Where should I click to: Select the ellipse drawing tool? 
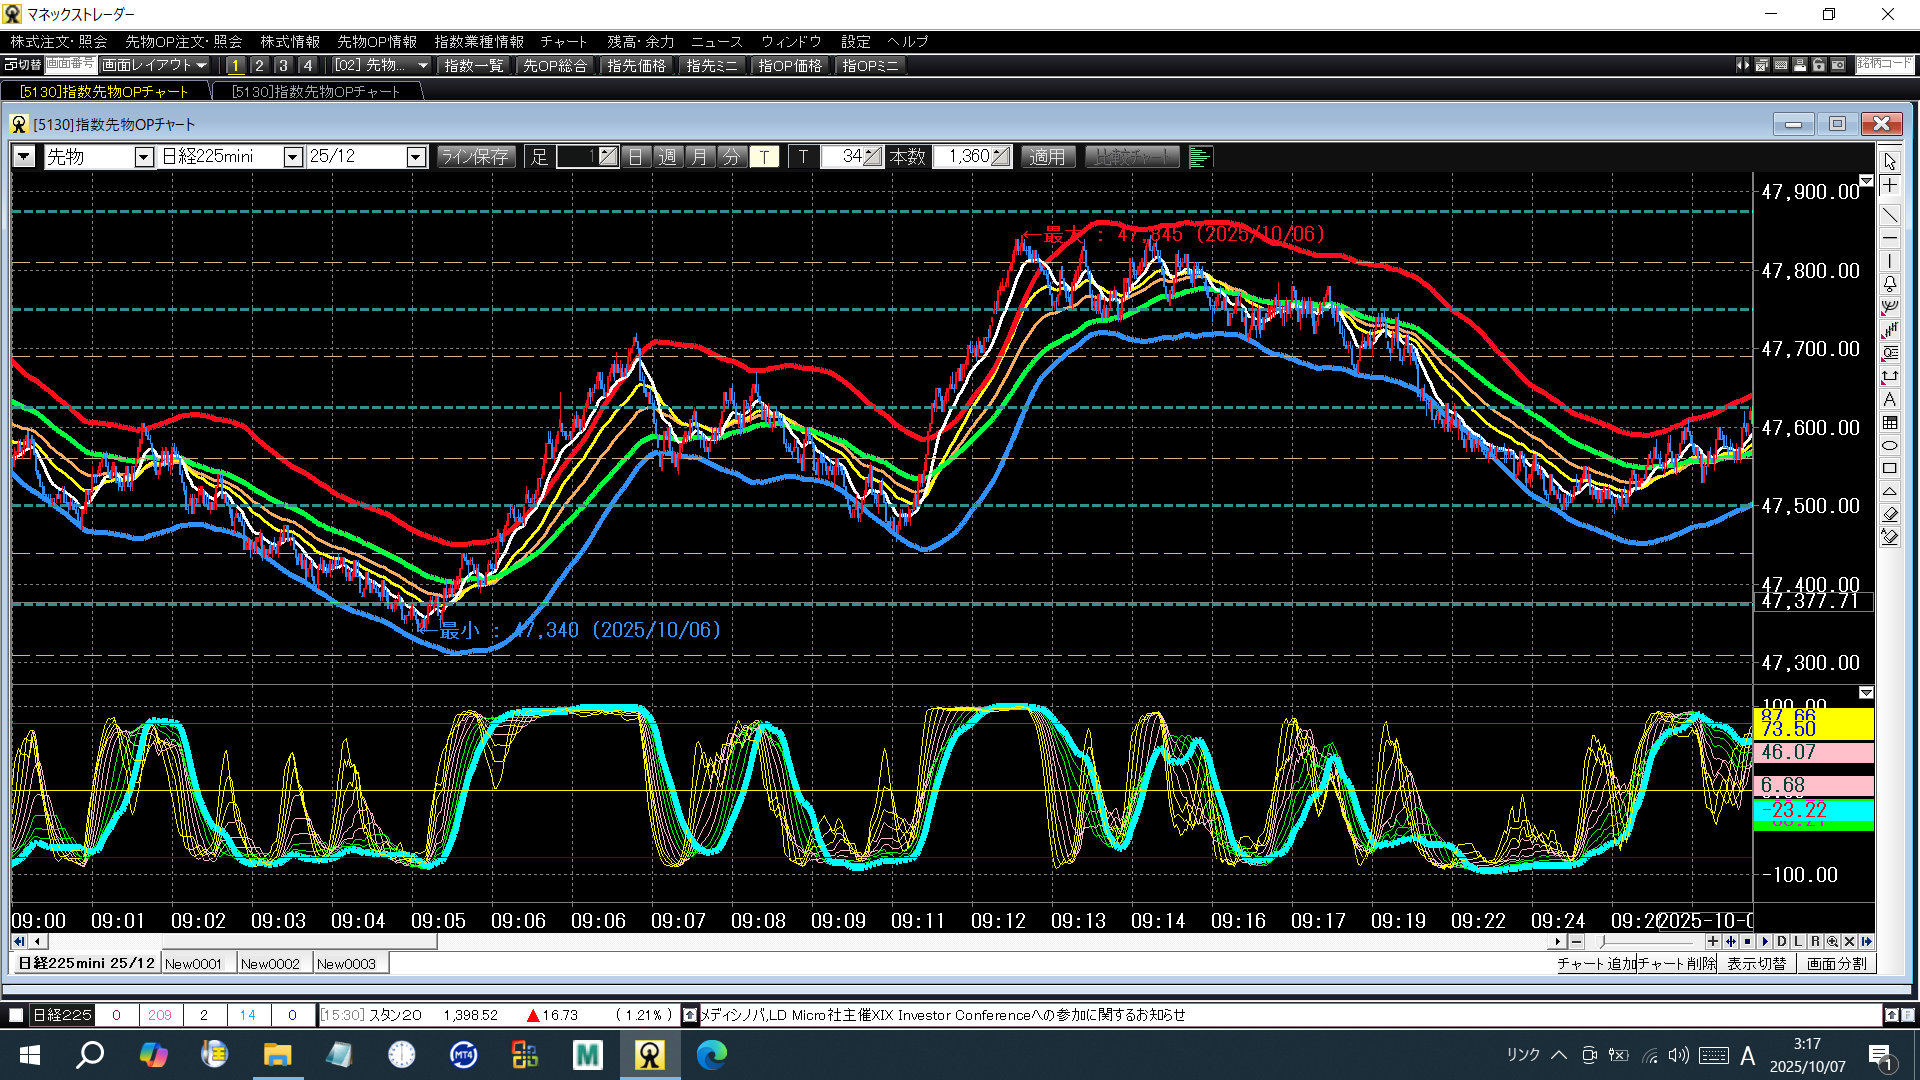tap(1889, 446)
